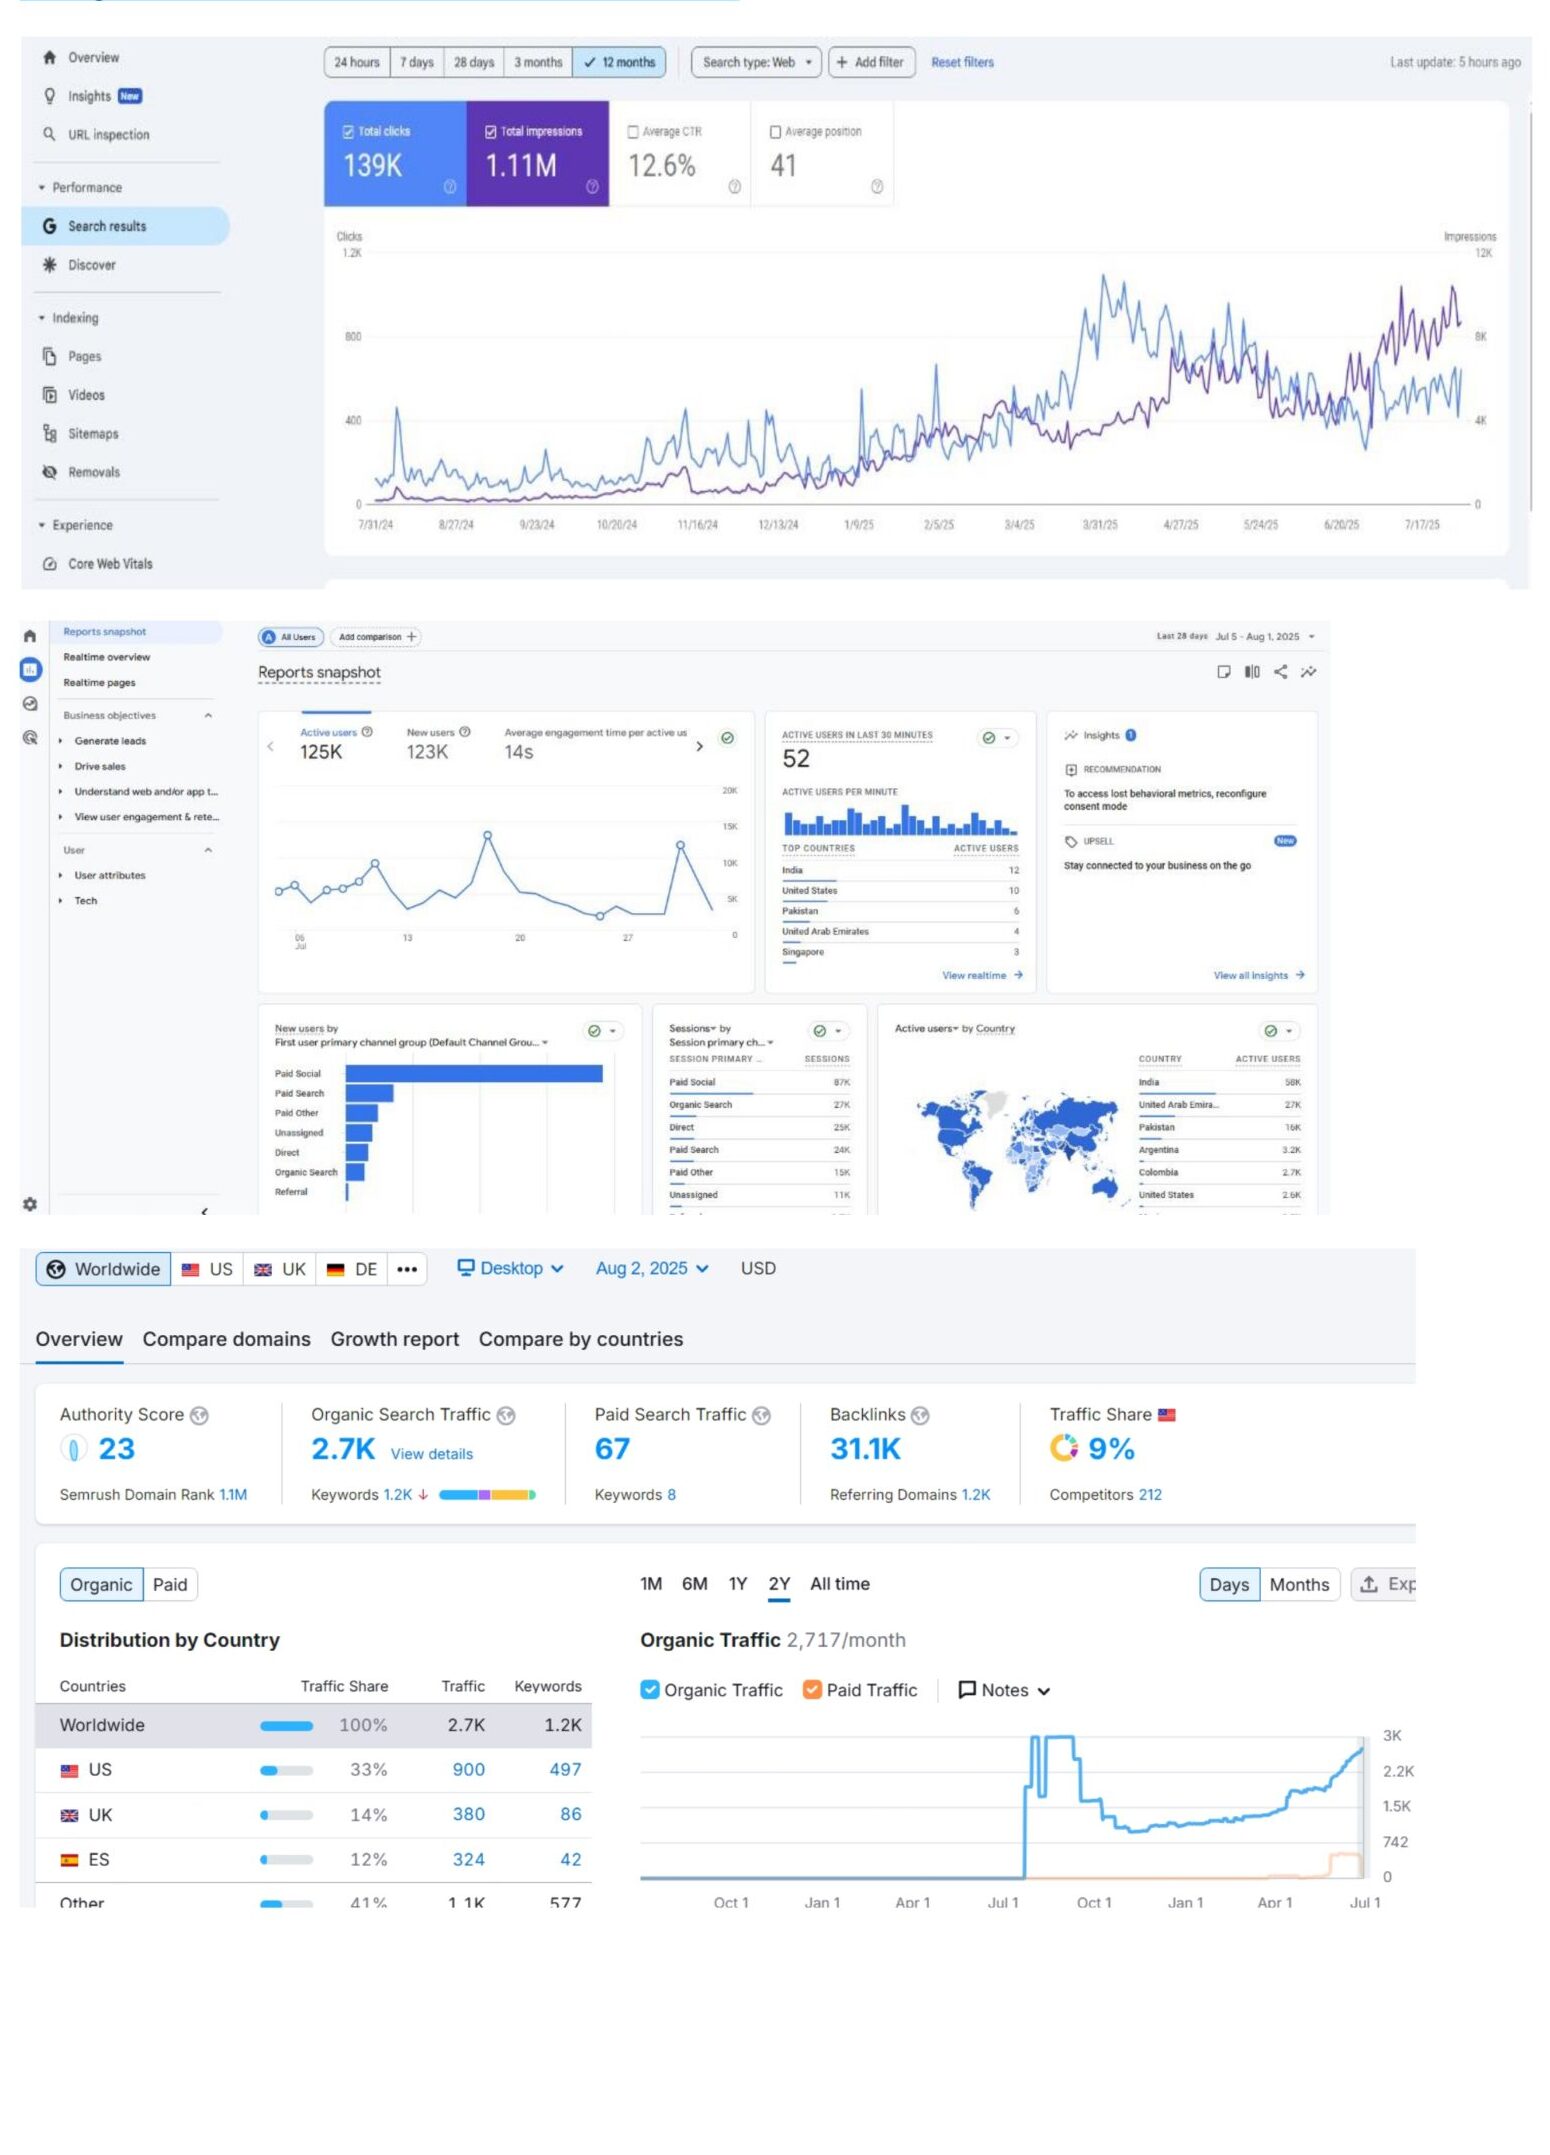
Task: Click the share report icon
Action: pos(1280,672)
